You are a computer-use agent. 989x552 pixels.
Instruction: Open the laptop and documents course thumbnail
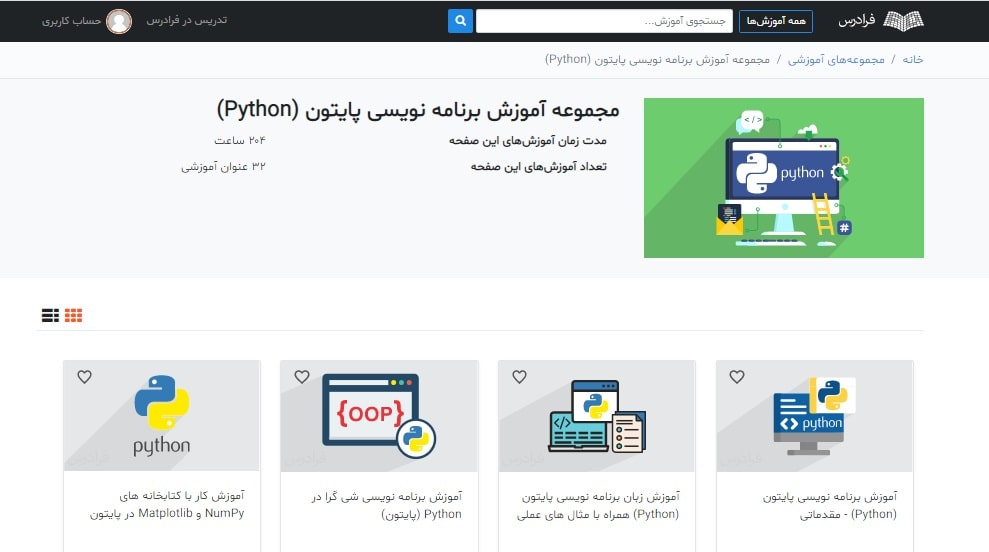coord(597,416)
